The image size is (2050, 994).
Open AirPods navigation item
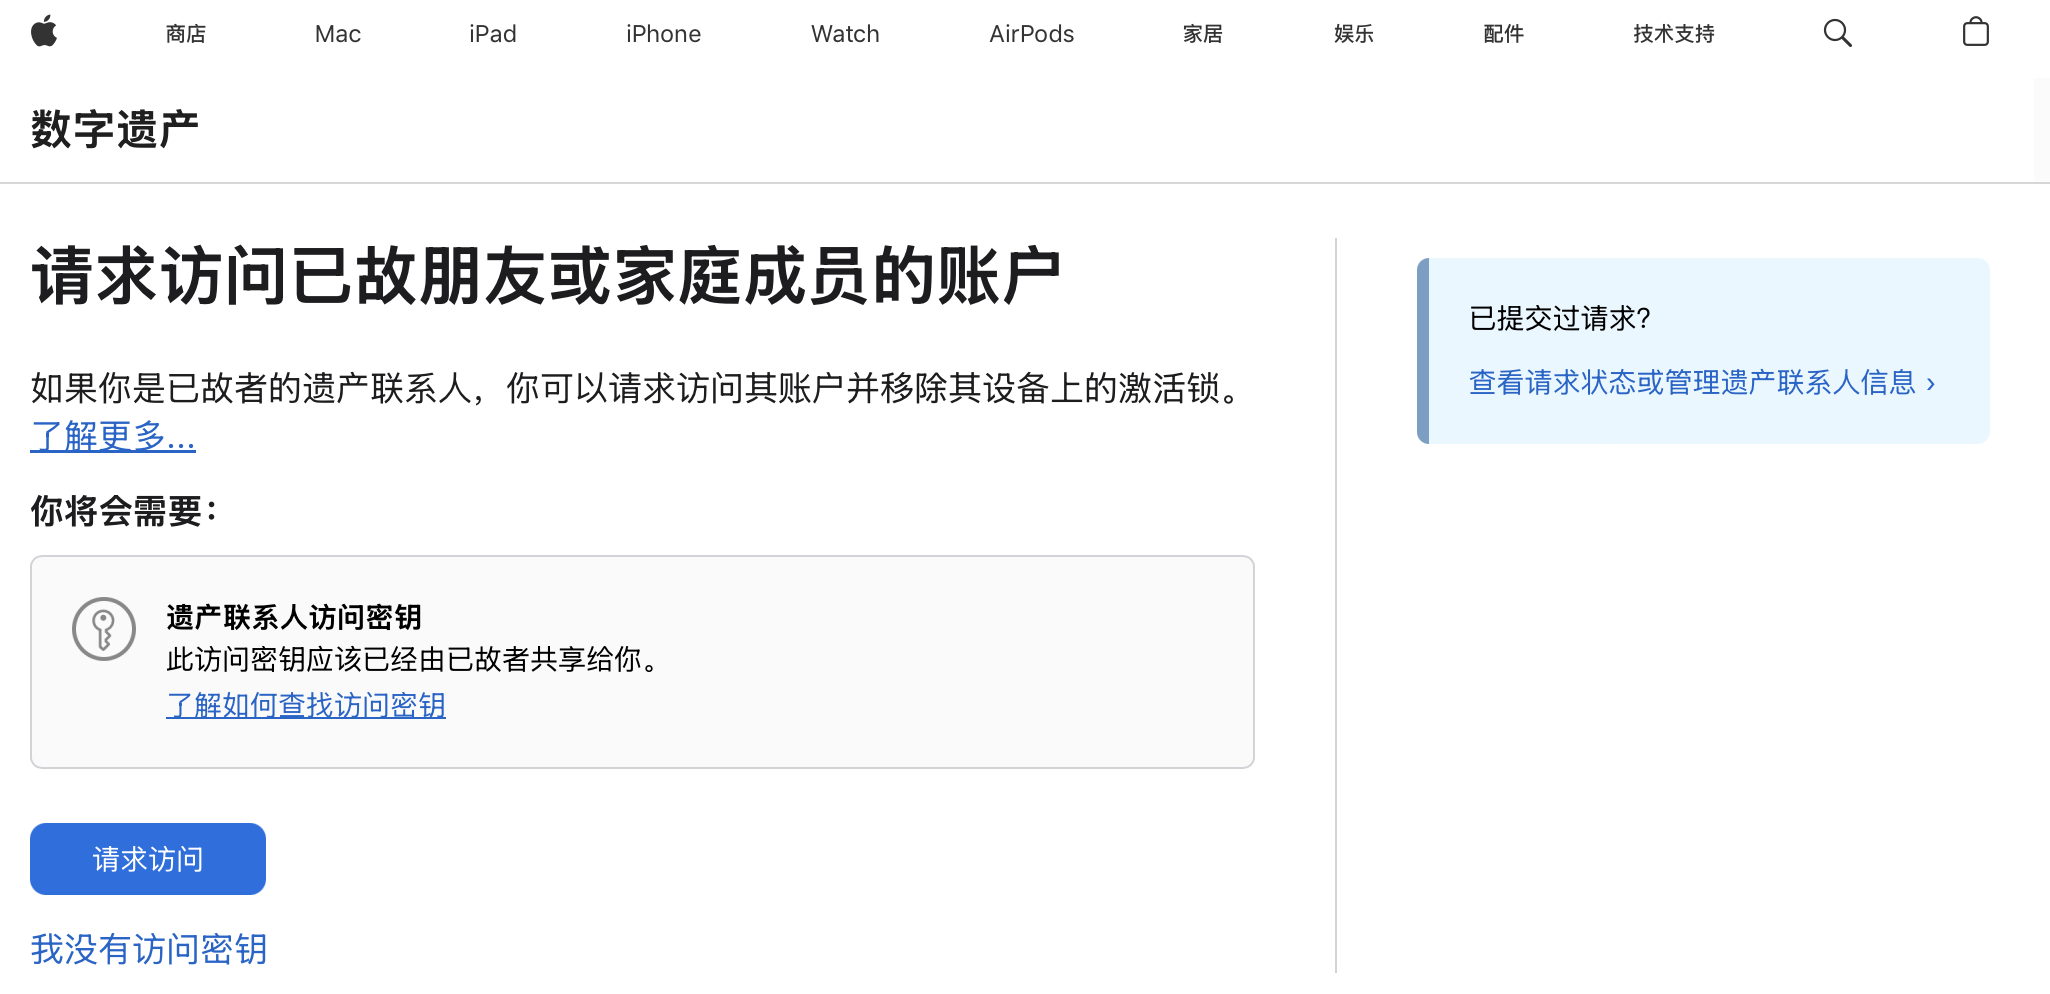[x=1031, y=34]
